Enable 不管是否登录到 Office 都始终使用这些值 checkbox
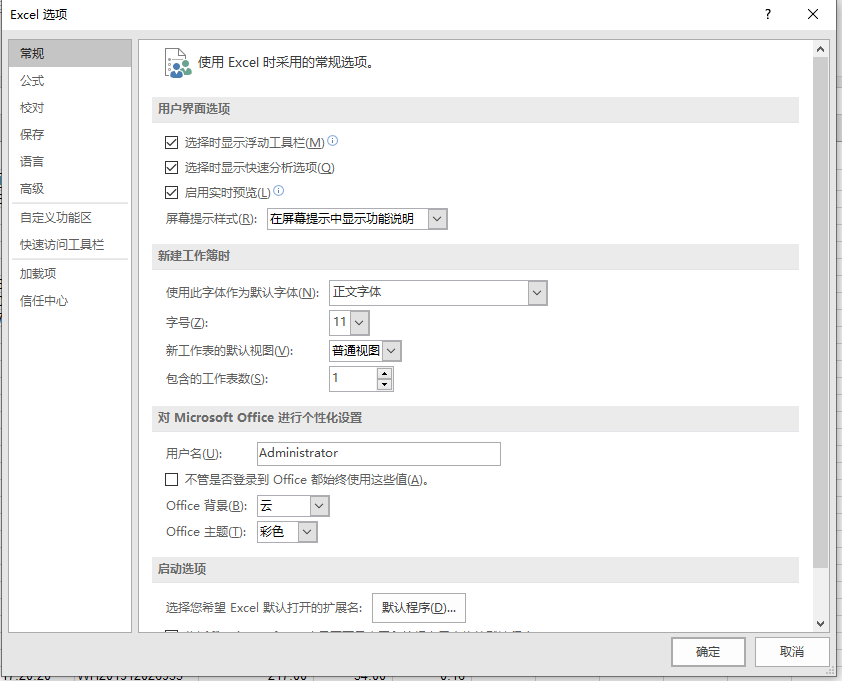This screenshot has height=681, width=842. click(x=171, y=479)
